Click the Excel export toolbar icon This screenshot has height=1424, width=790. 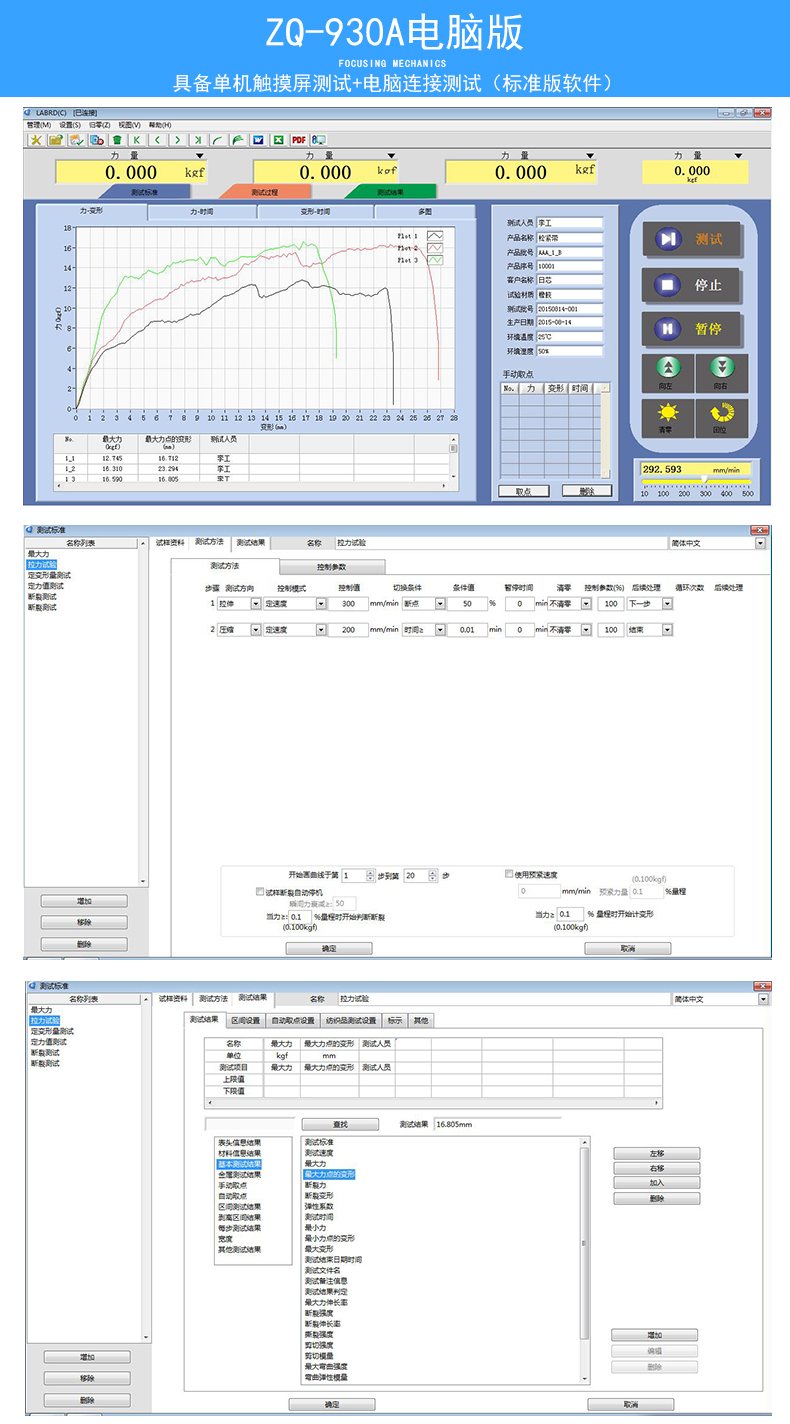coord(278,140)
